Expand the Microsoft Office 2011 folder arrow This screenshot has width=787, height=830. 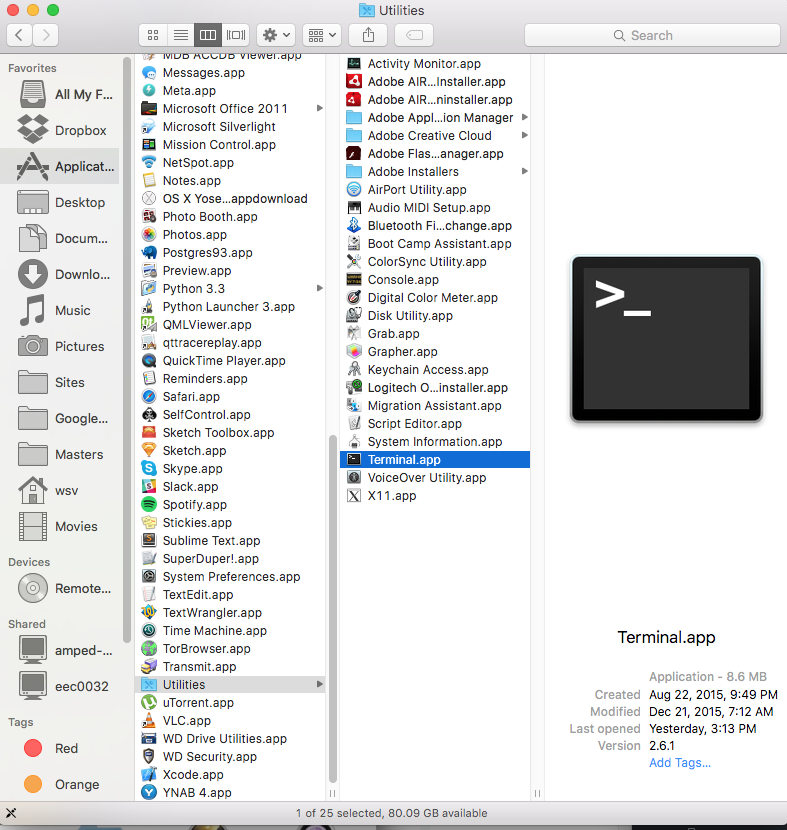(319, 109)
